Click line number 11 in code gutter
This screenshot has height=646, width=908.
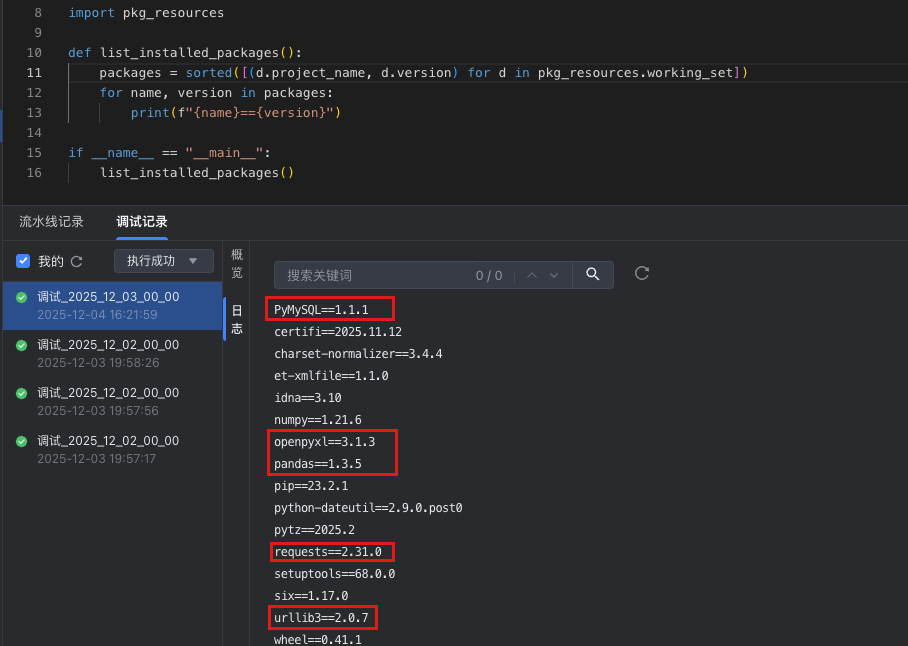click(34, 73)
